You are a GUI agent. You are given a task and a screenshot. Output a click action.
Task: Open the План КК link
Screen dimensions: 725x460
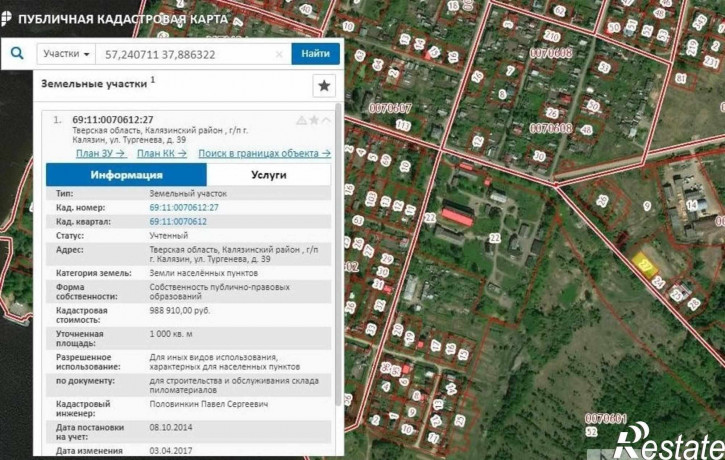[162, 153]
